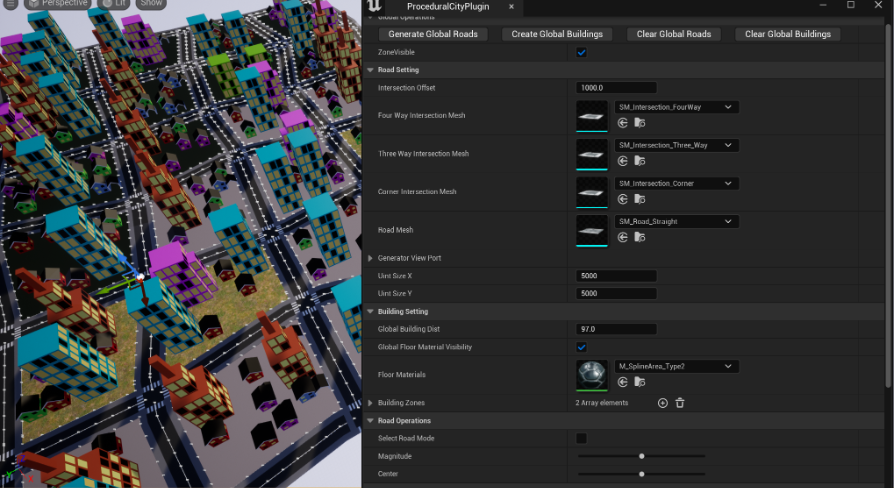894x488 pixels.
Task: Edit the Uint Size Y field
Action: [x=616, y=294]
